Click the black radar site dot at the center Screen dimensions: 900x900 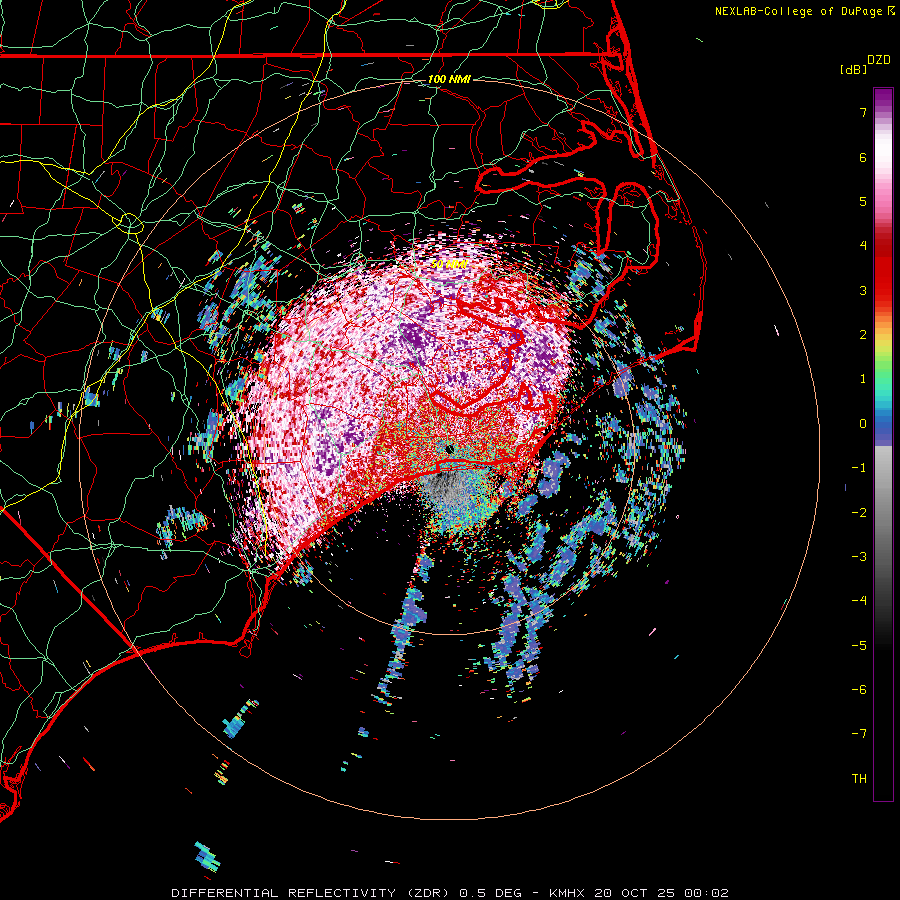[449, 449]
